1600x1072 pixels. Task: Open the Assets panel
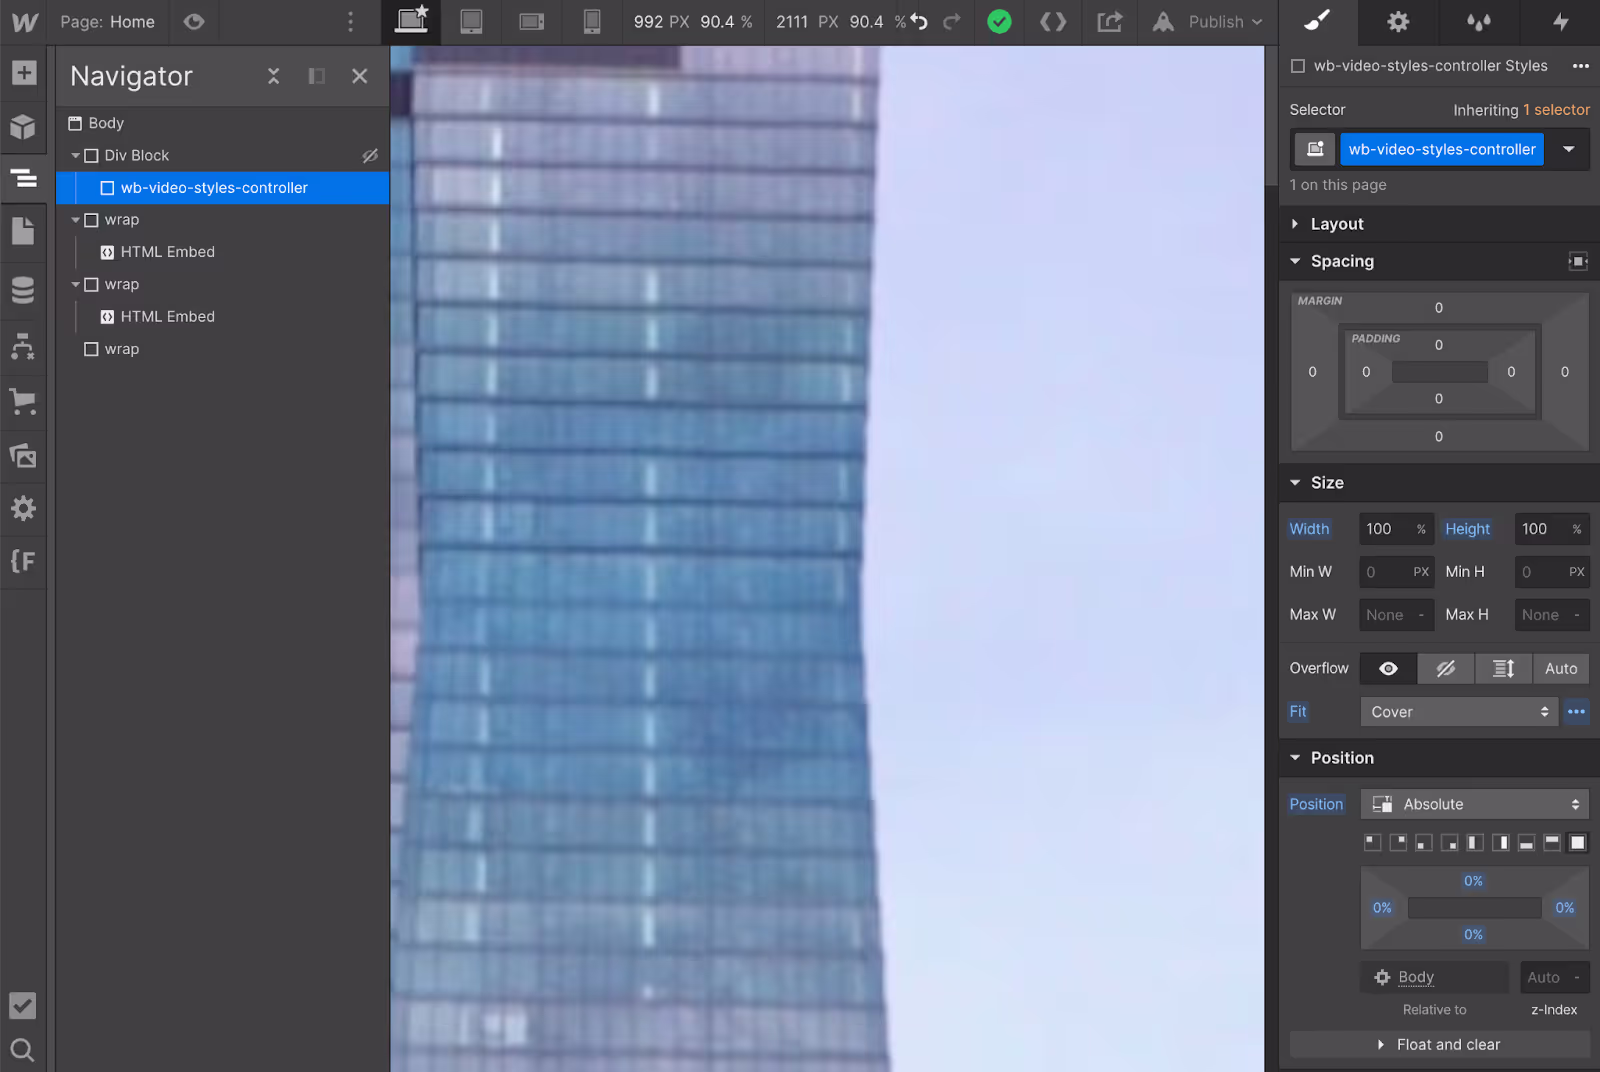pos(23,456)
